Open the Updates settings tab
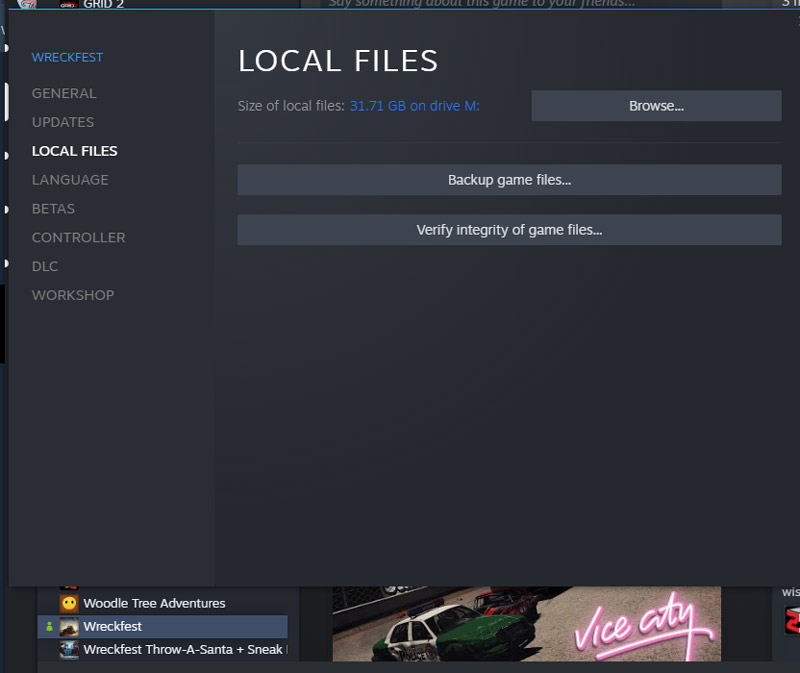Image resolution: width=800 pixels, height=673 pixels. click(63, 122)
